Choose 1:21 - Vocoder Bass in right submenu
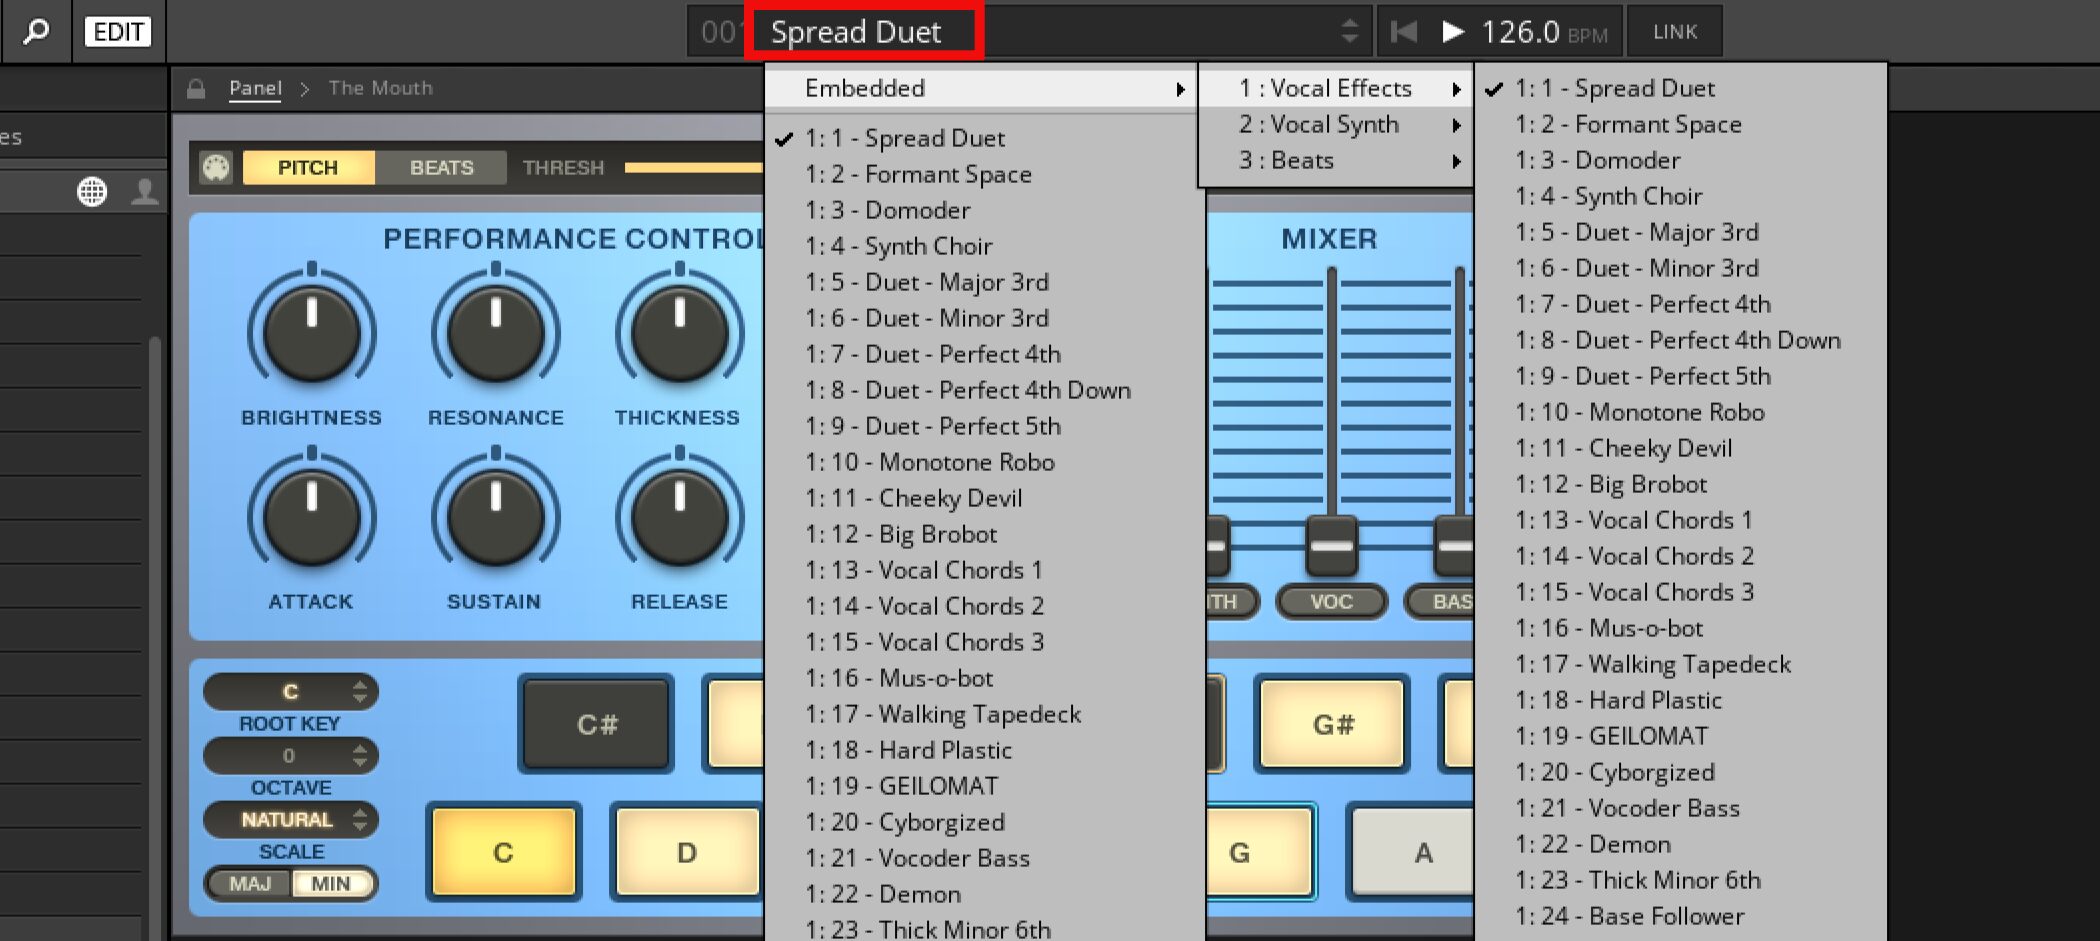Image resolution: width=2100 pixels, height=941 pixels. [x=1680, y=808]
